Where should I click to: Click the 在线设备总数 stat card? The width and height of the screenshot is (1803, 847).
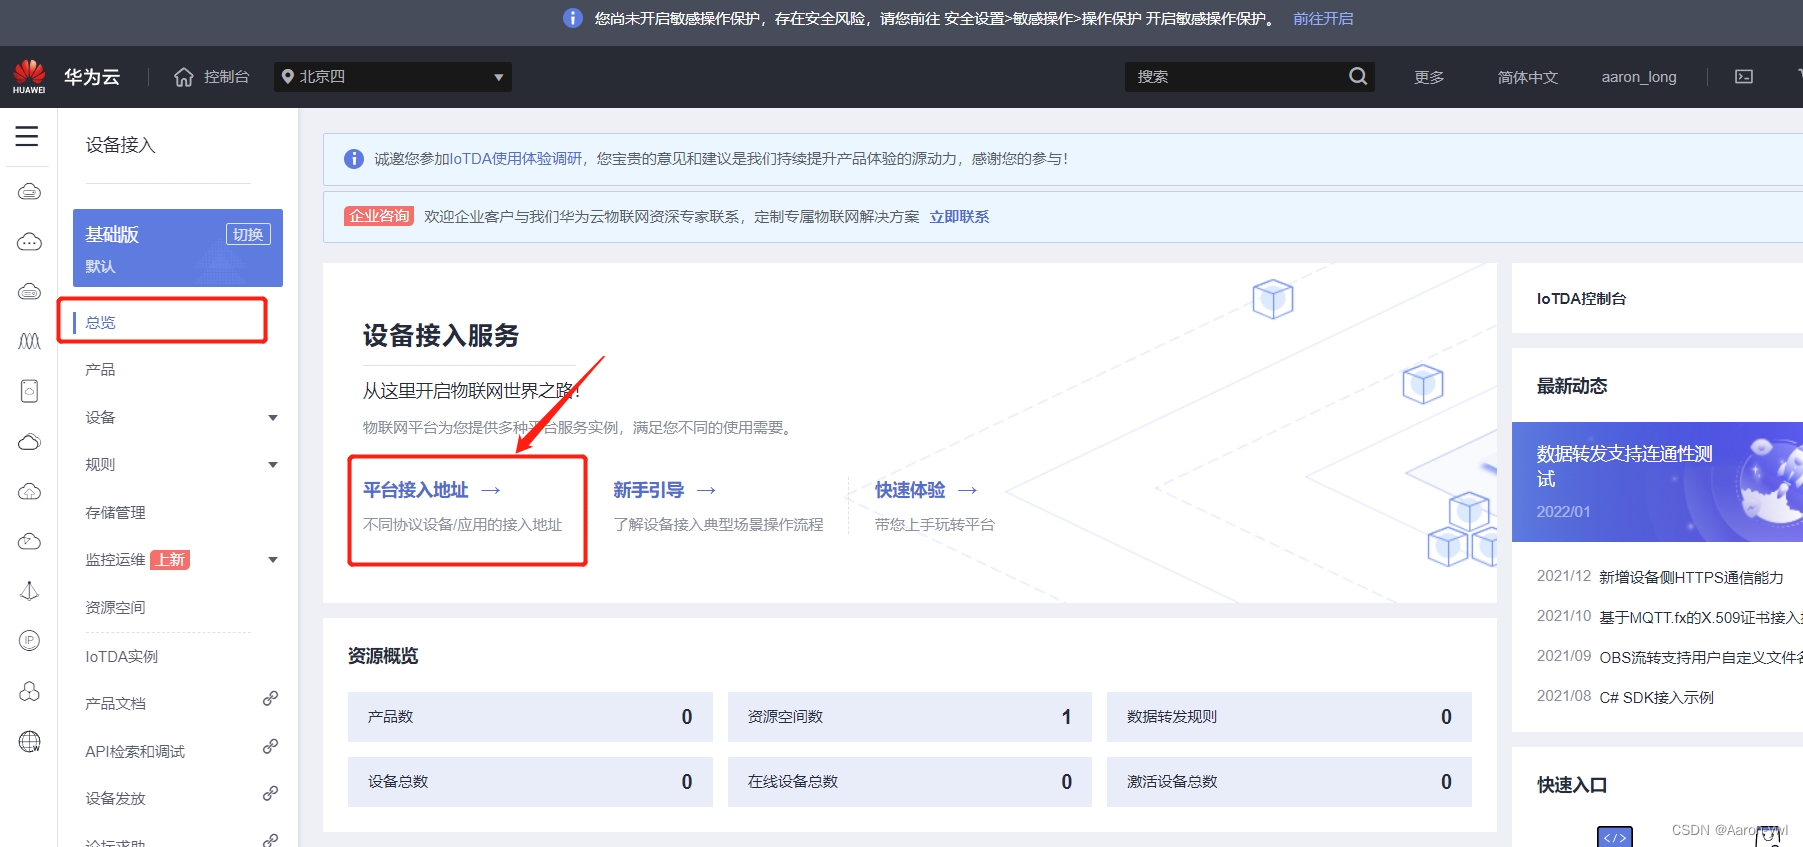910,782
